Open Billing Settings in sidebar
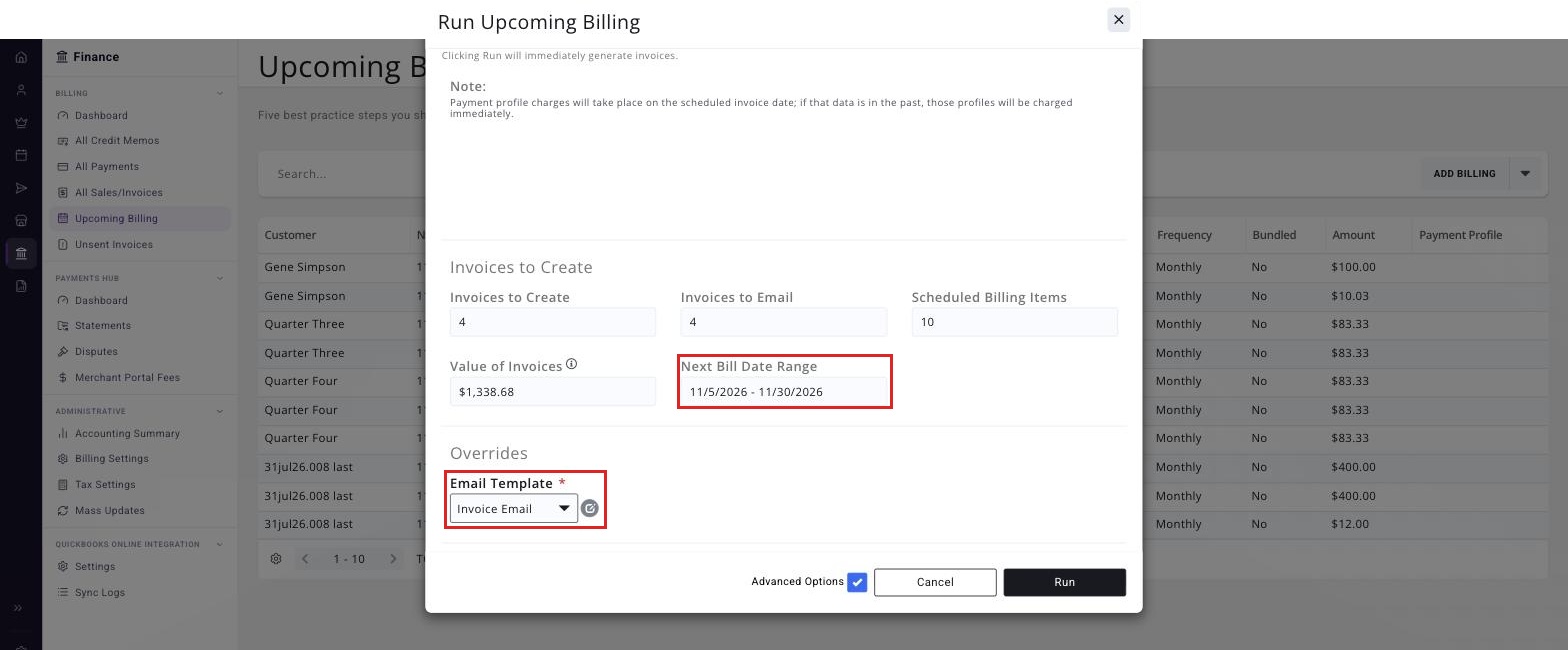1568x650 pixels. coord(111,459)
